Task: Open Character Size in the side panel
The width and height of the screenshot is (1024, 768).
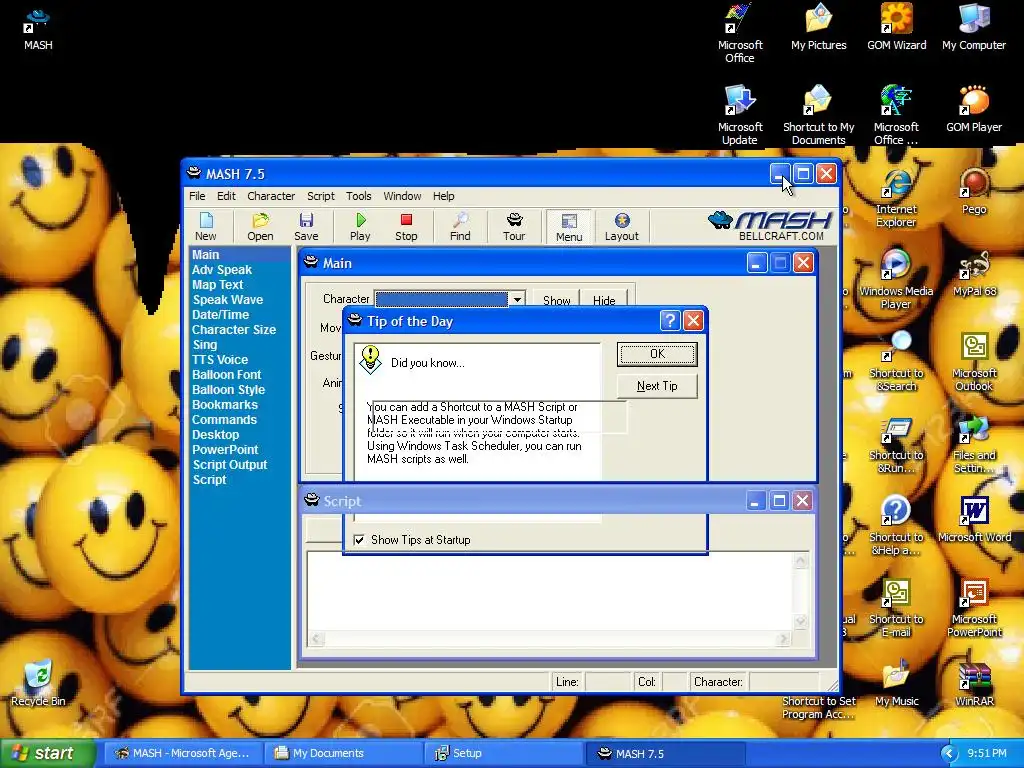Action: point(234,330)
